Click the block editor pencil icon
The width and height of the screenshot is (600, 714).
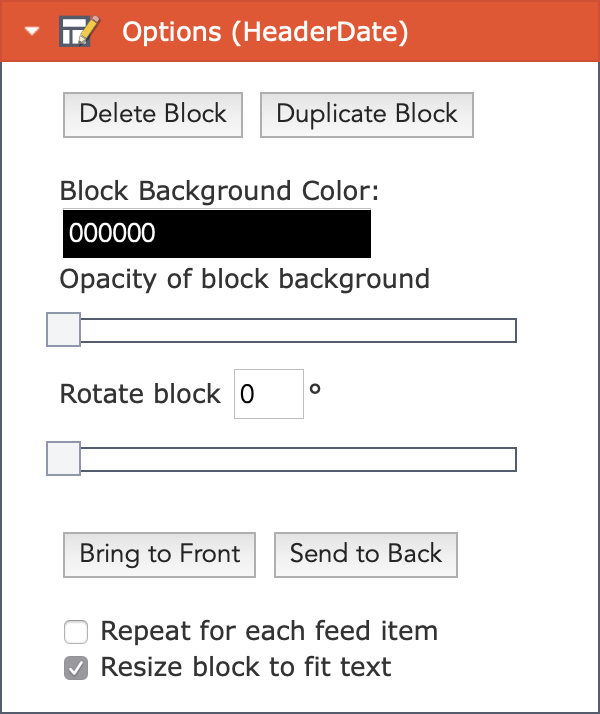[x=79, y=31]
